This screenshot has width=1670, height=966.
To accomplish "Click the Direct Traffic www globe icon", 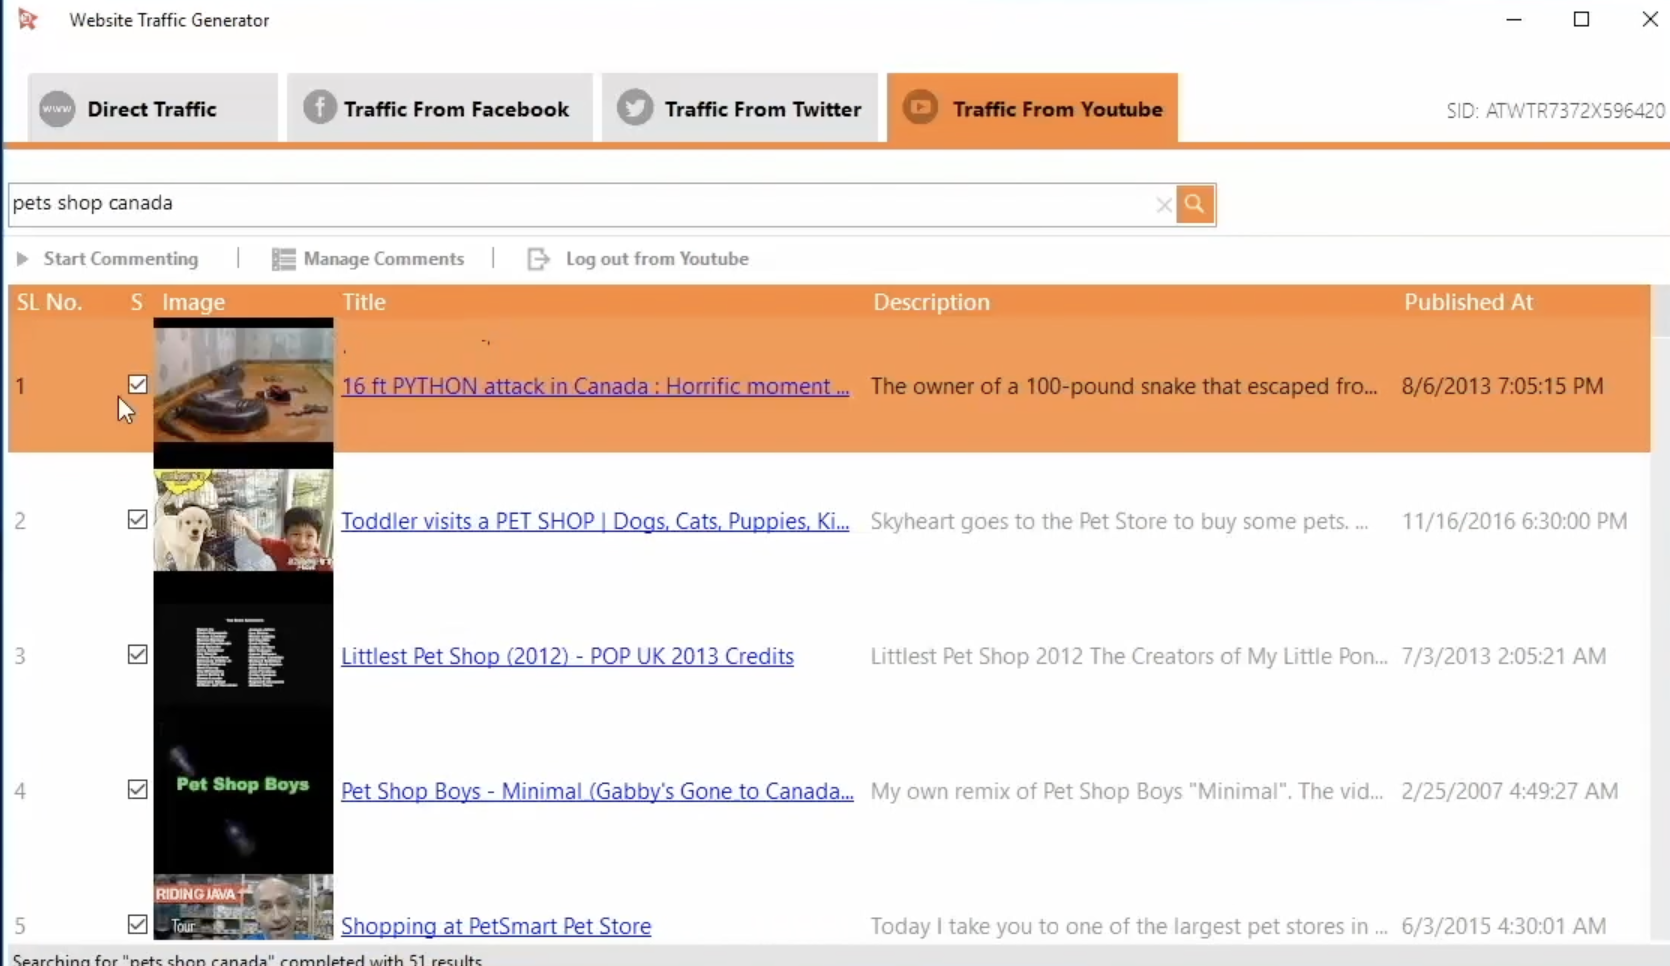I will [x=57, y=109].
